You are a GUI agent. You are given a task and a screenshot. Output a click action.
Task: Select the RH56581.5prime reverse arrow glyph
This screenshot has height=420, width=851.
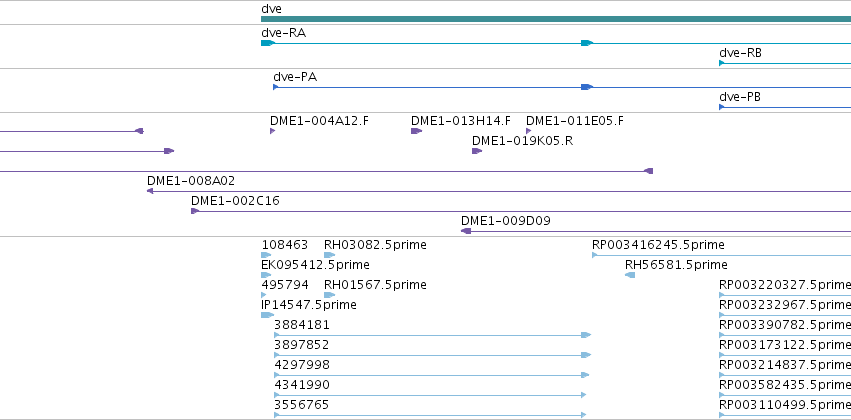(630, 275)
